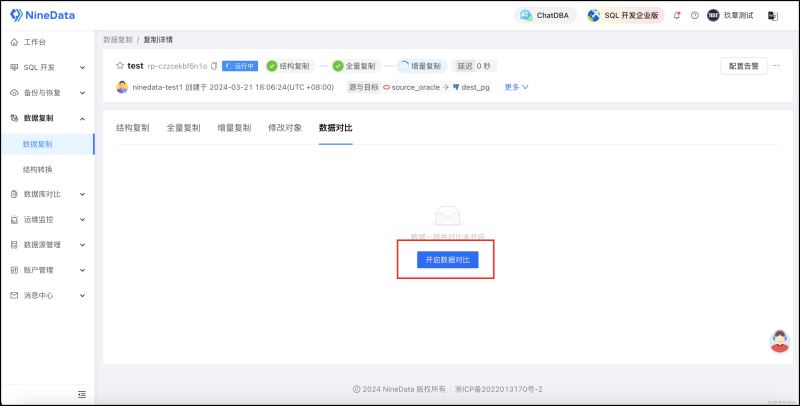Click the 数据源管理 icon
The width and height of the screenshot is (800, 406).
pyautogui.click(x=14, y=245)
